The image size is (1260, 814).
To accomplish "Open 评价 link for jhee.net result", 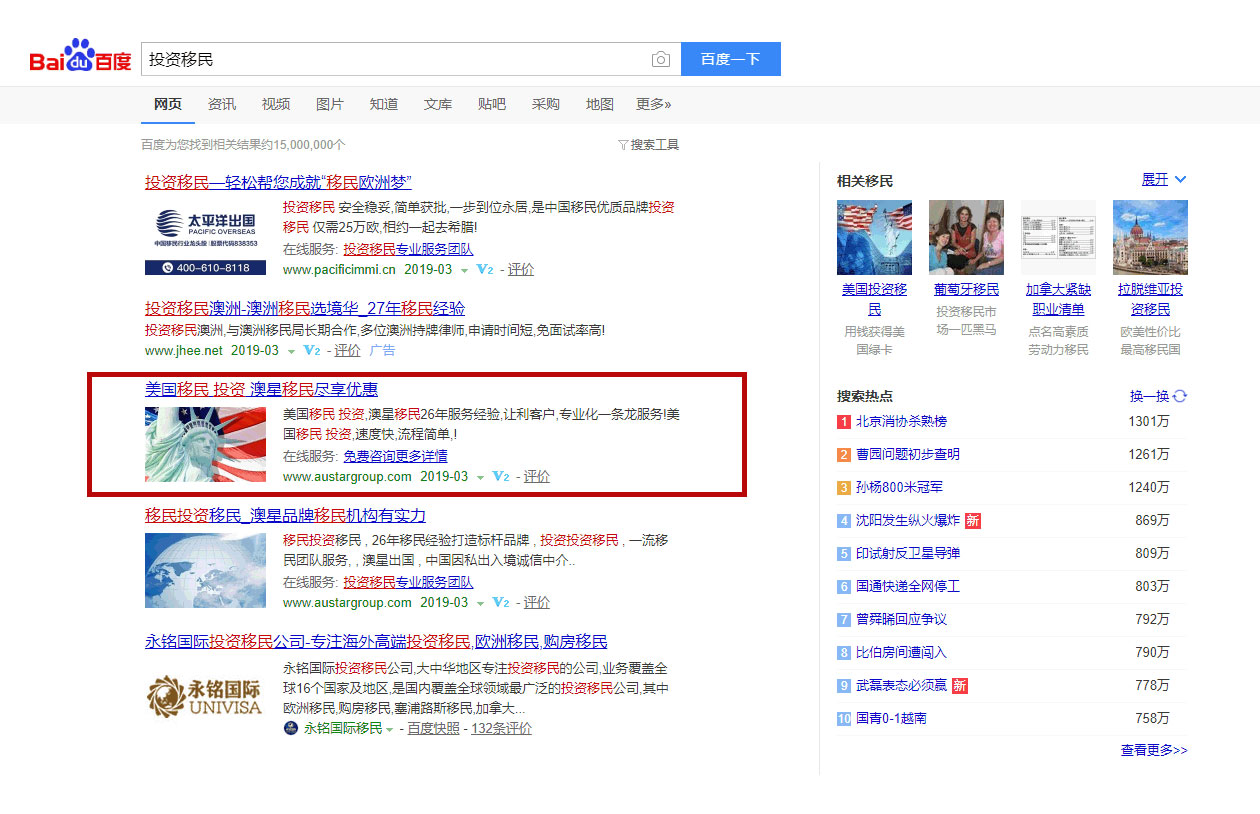I will click(x=348, y=351).
